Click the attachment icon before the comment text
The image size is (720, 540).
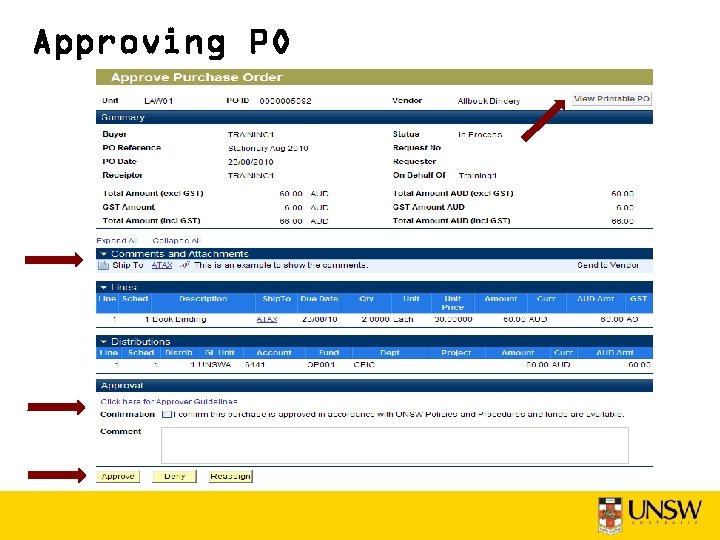pyautogui.click(x=185, y=265)
